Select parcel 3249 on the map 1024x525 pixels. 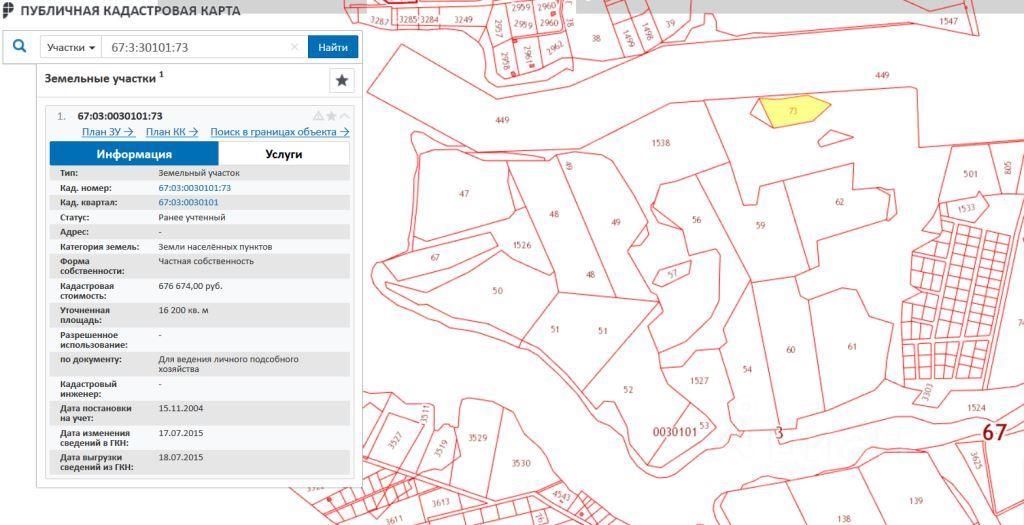463,20
